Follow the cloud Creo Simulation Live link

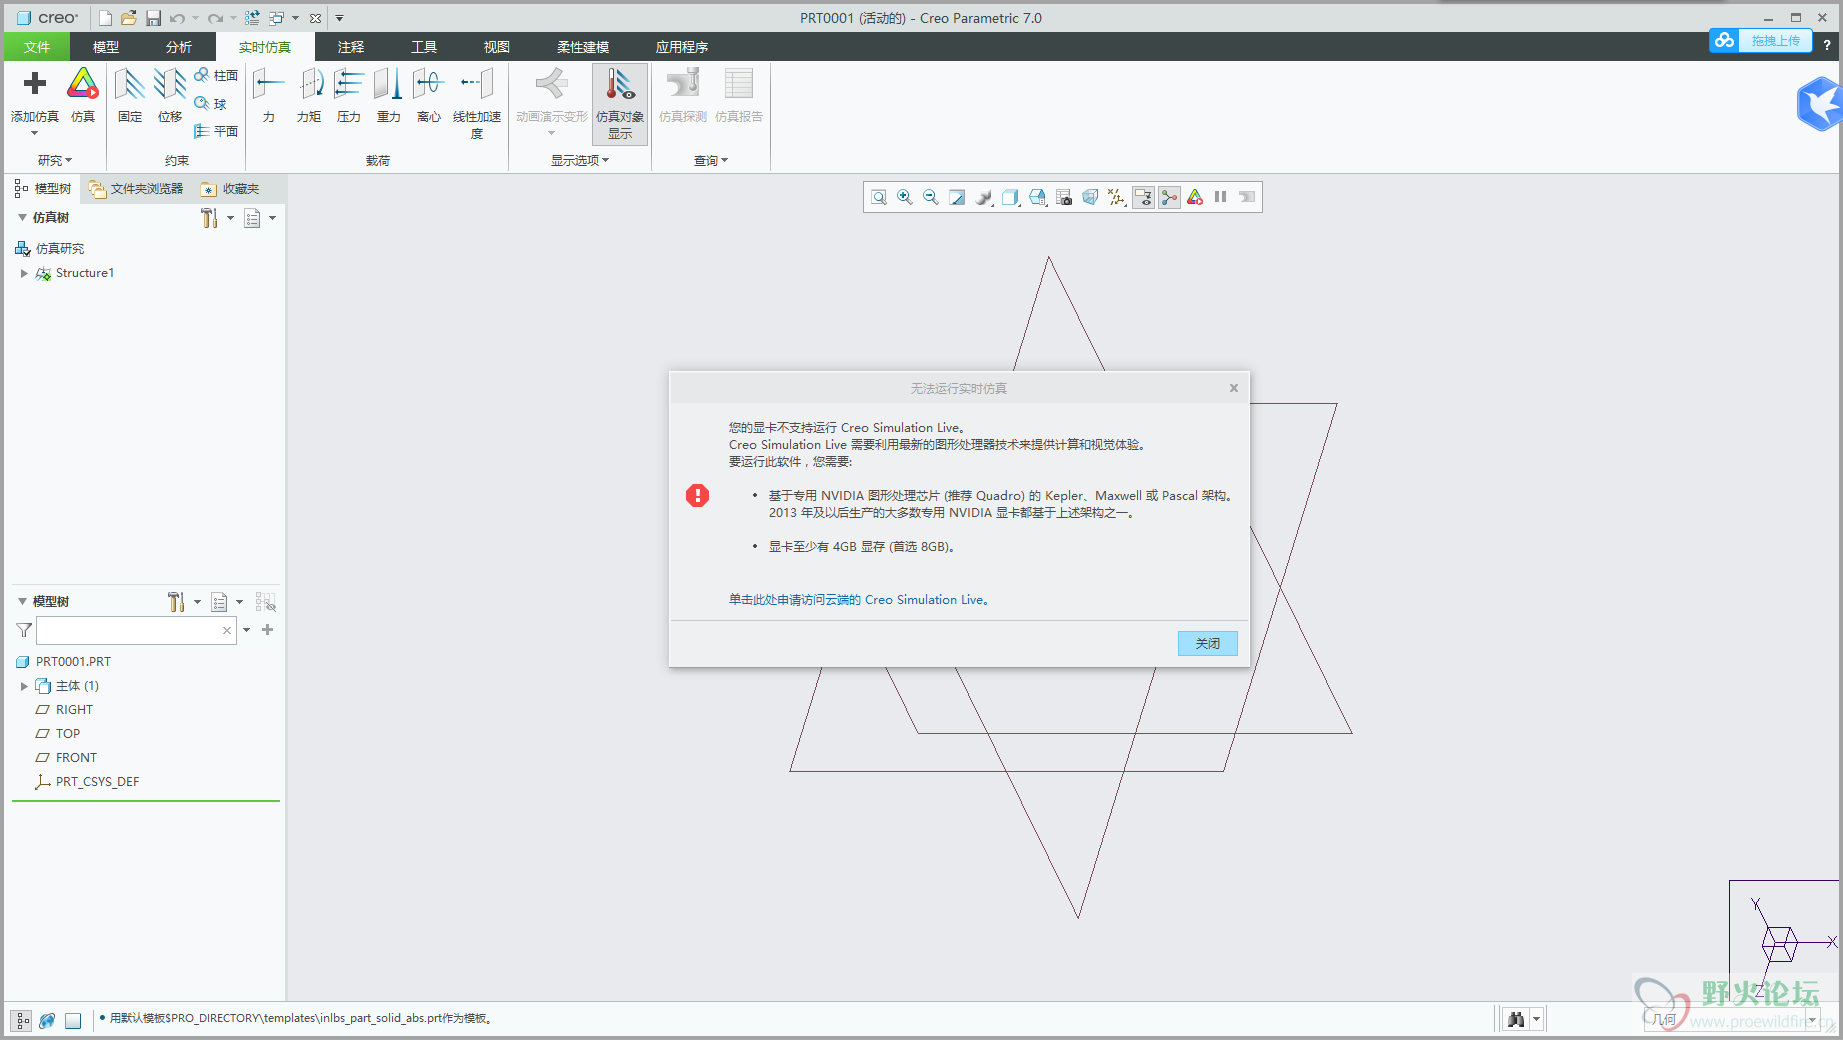858,600
